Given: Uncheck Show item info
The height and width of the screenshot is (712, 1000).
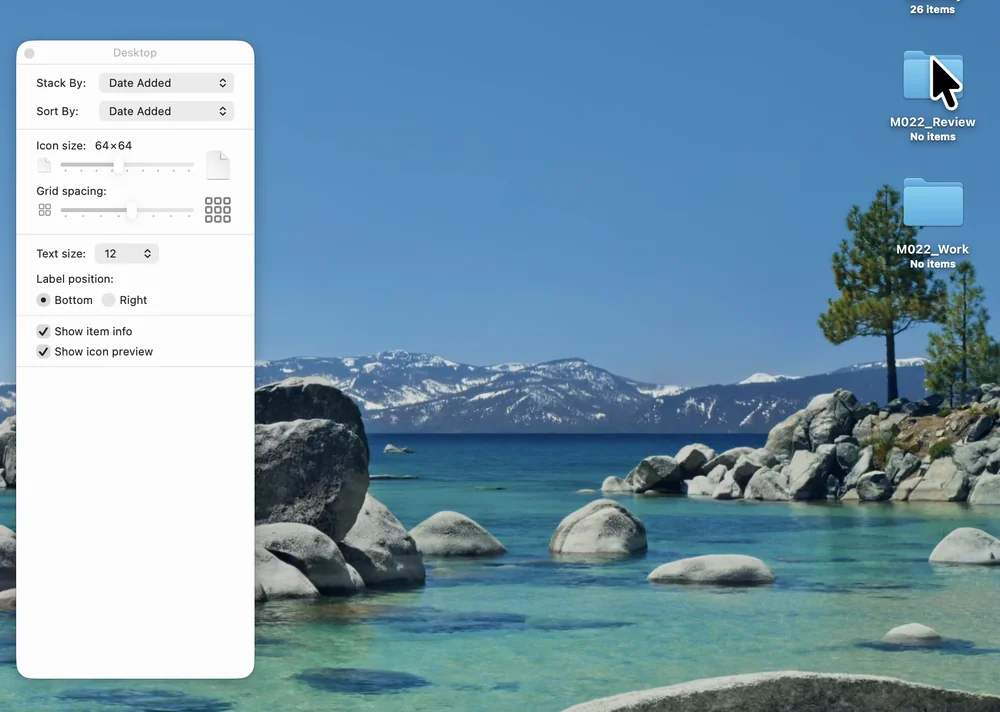Looking at the screenshot, I should pyautogui.click(x=43, y=331).
